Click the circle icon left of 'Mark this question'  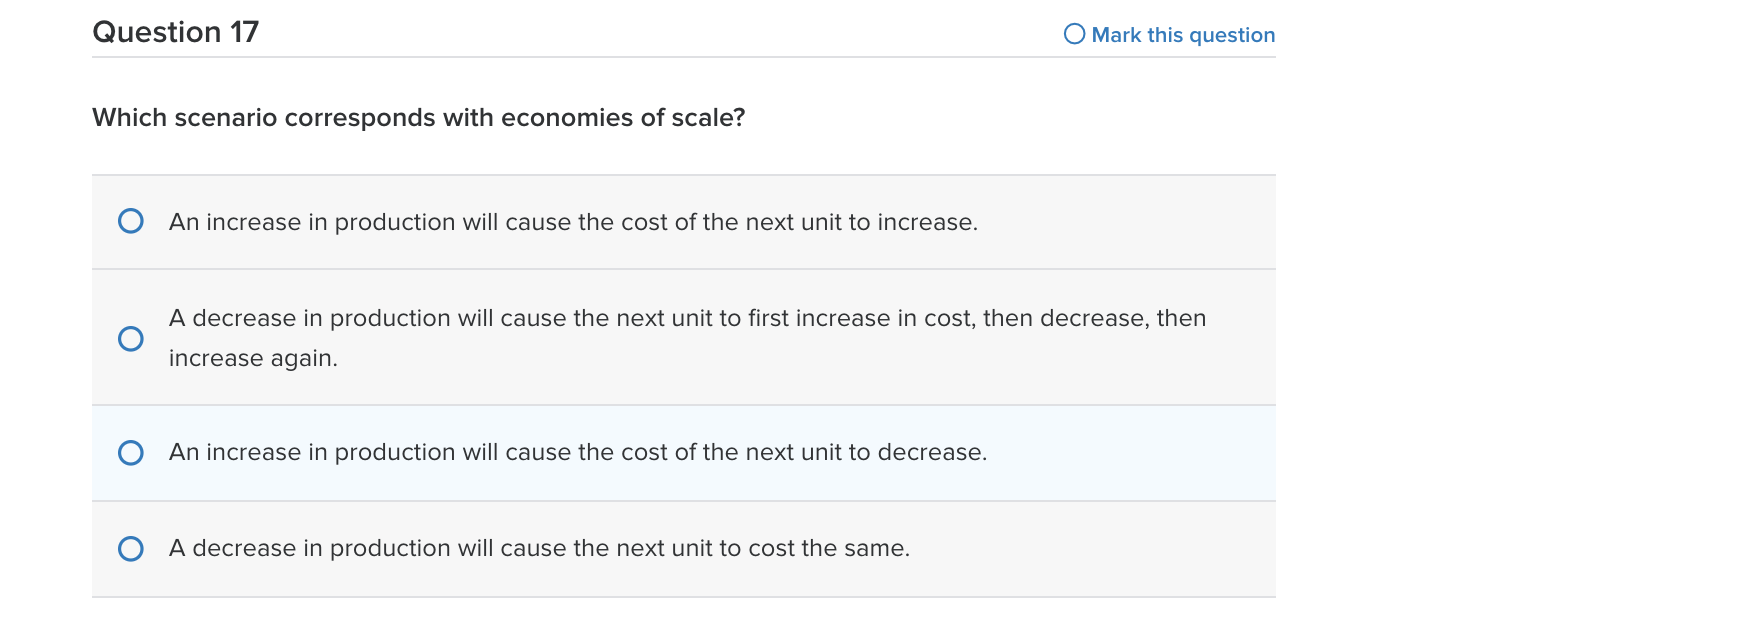(x=1075, y=35)
